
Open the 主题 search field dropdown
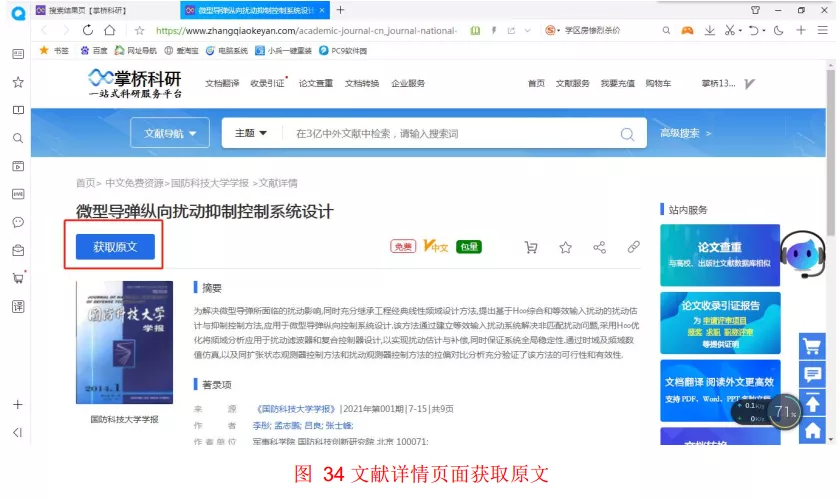click(251, 133)
